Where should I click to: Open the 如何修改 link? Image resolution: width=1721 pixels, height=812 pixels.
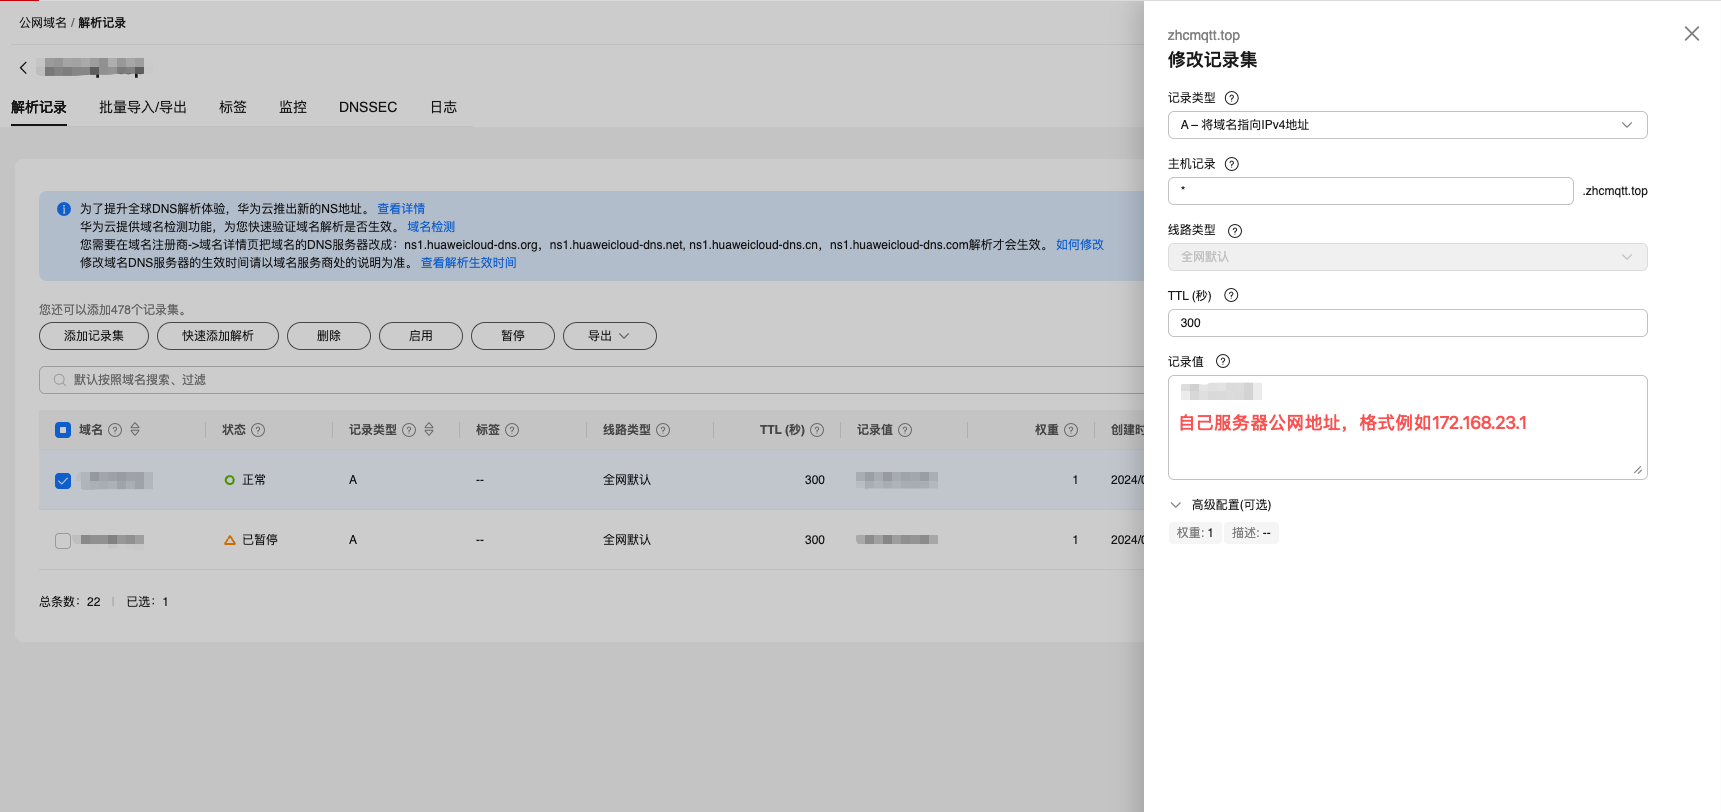pyautogui.click(x=1080, y=245)
